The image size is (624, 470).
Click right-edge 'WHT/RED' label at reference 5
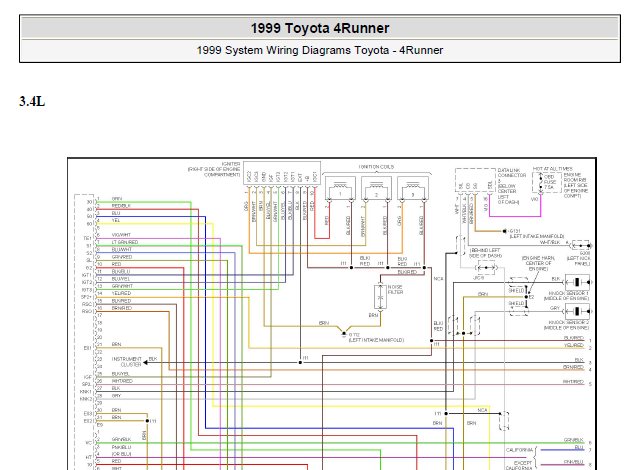point(573,382)
